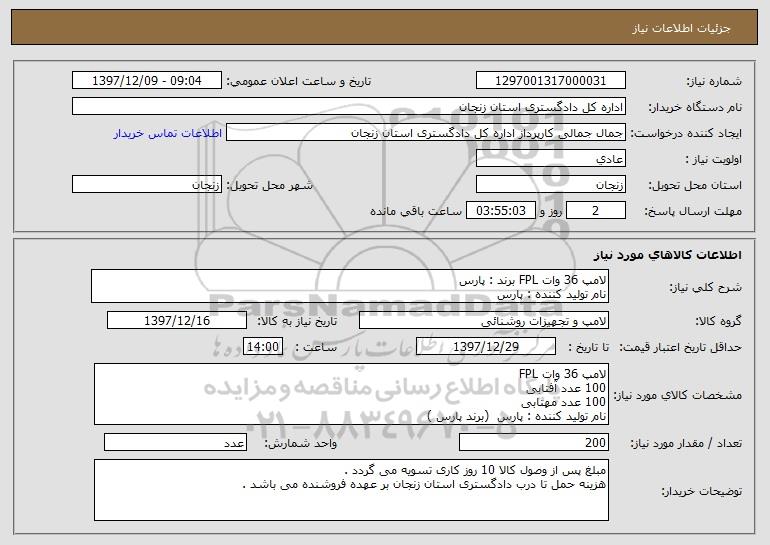Click the buyer notes text box
770x545 pixels.
coord(351,490)
